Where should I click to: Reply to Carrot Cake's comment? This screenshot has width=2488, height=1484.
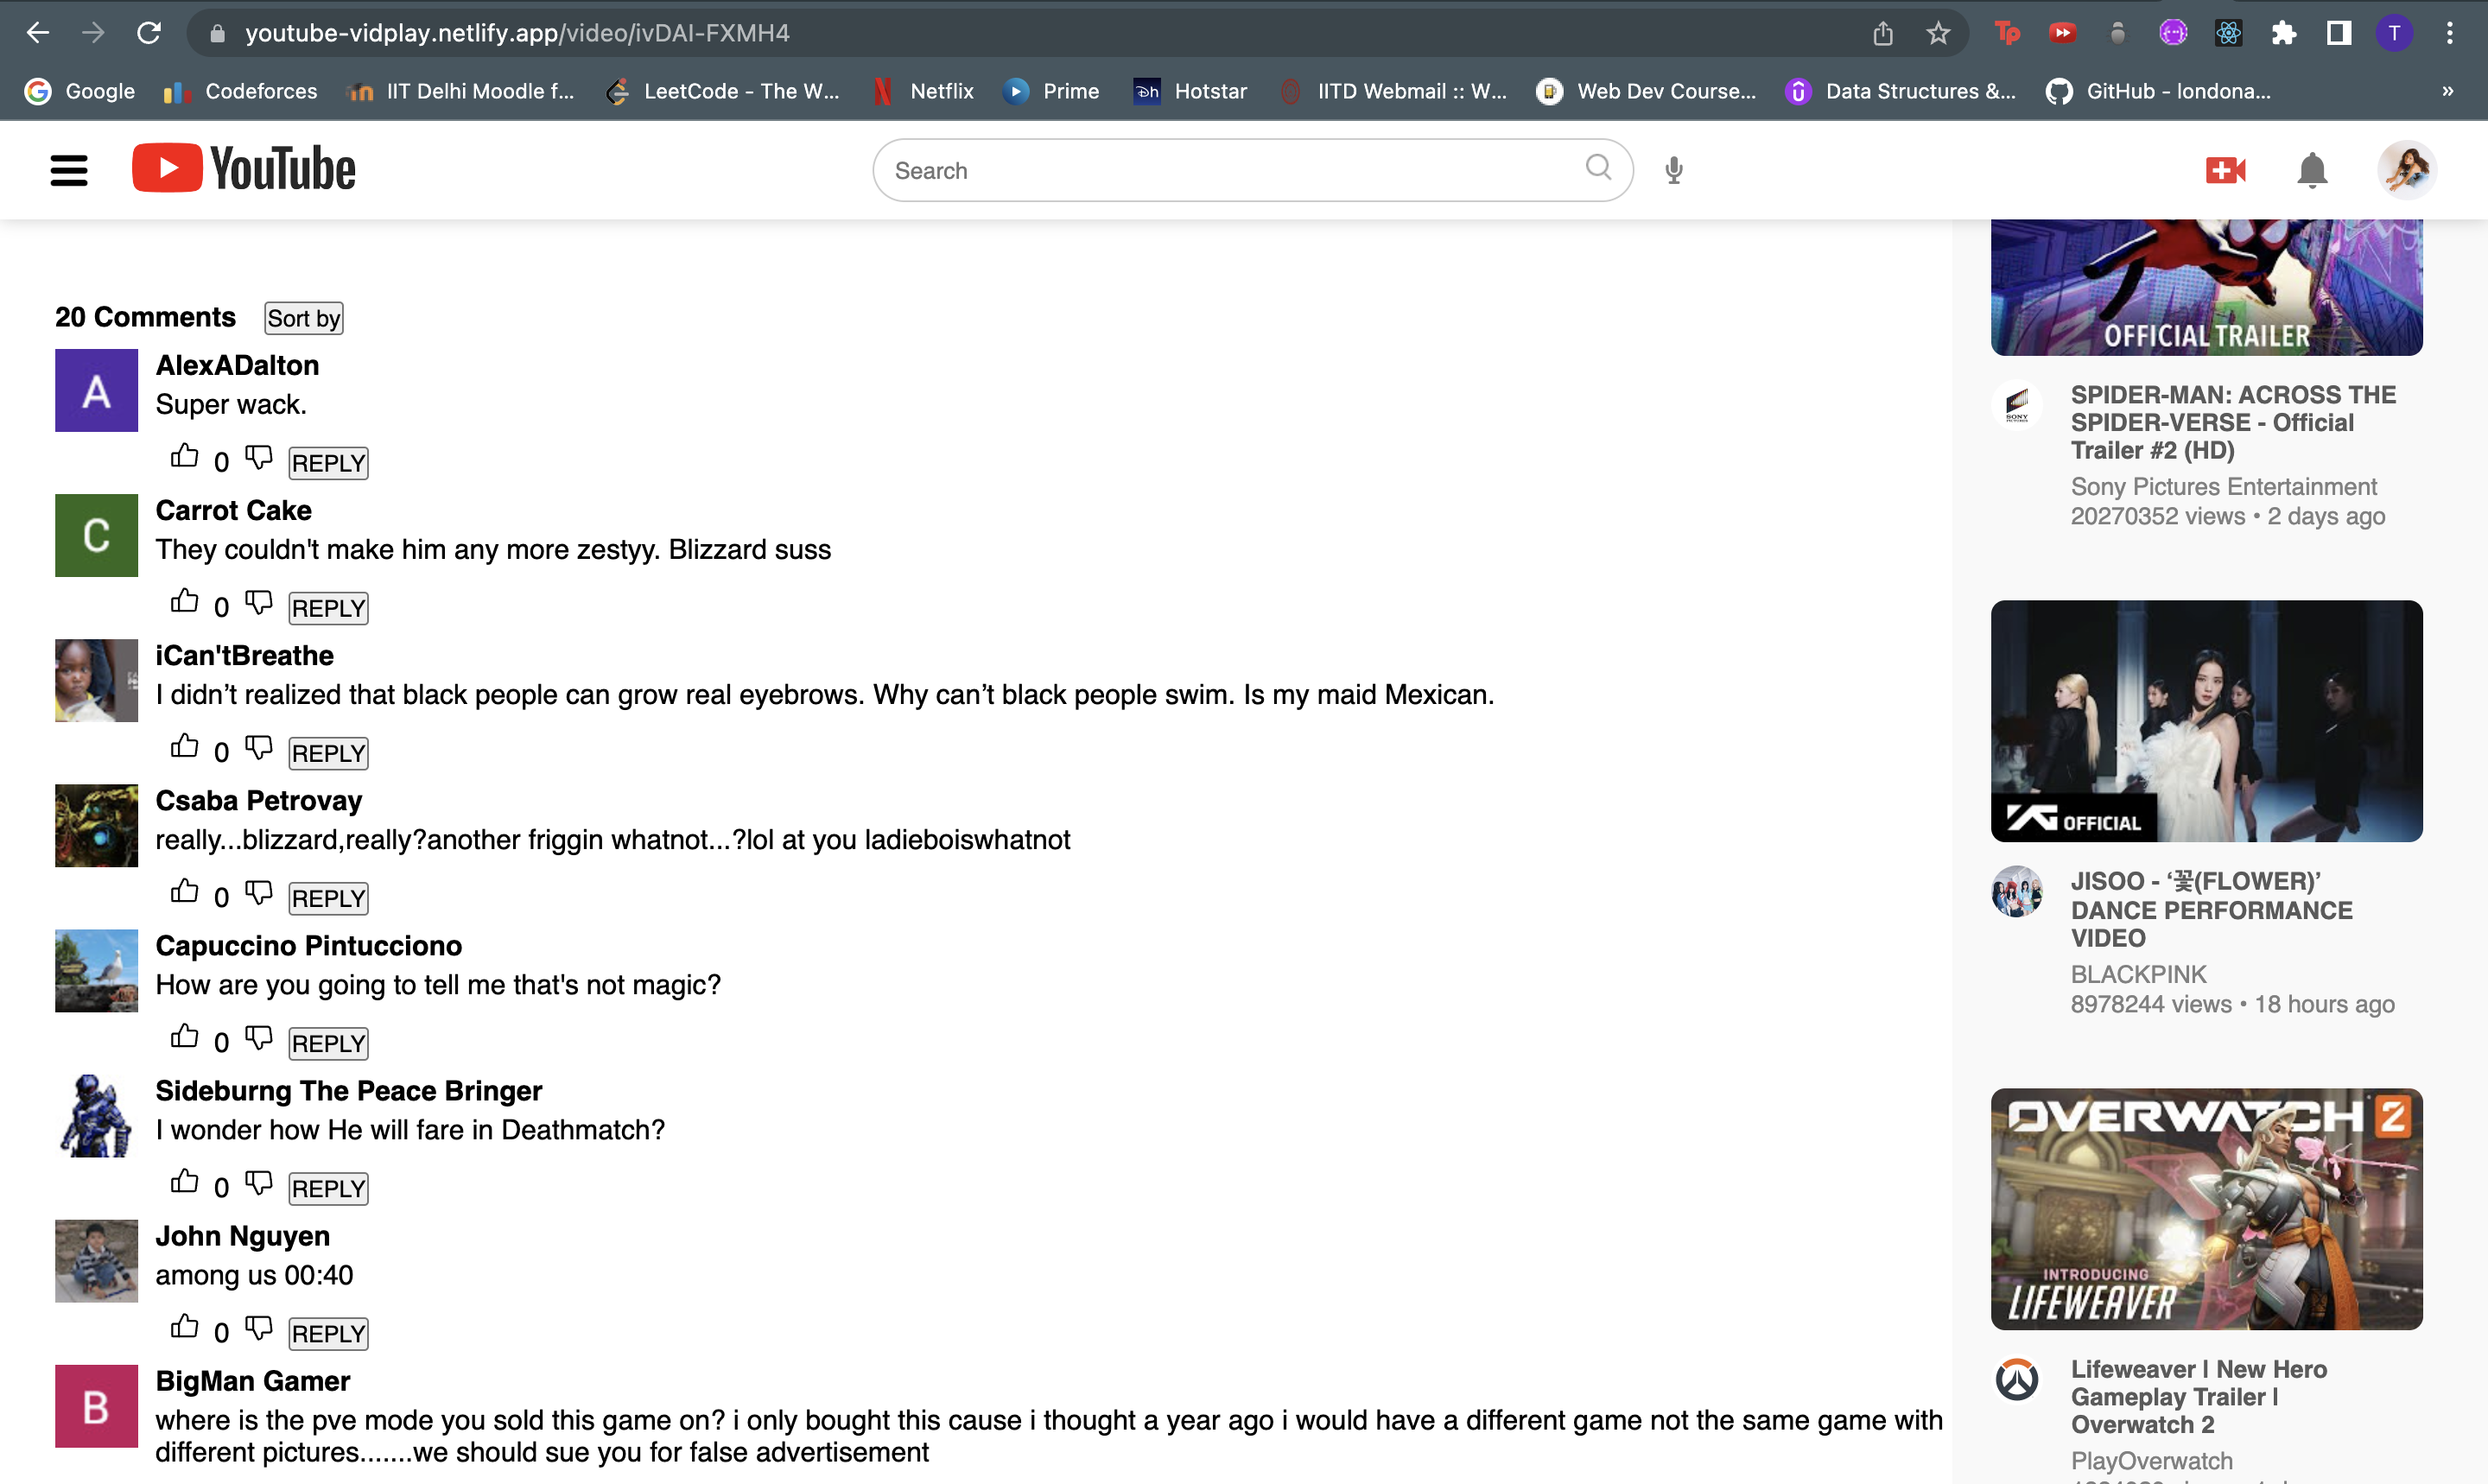[x=328, y=608]
